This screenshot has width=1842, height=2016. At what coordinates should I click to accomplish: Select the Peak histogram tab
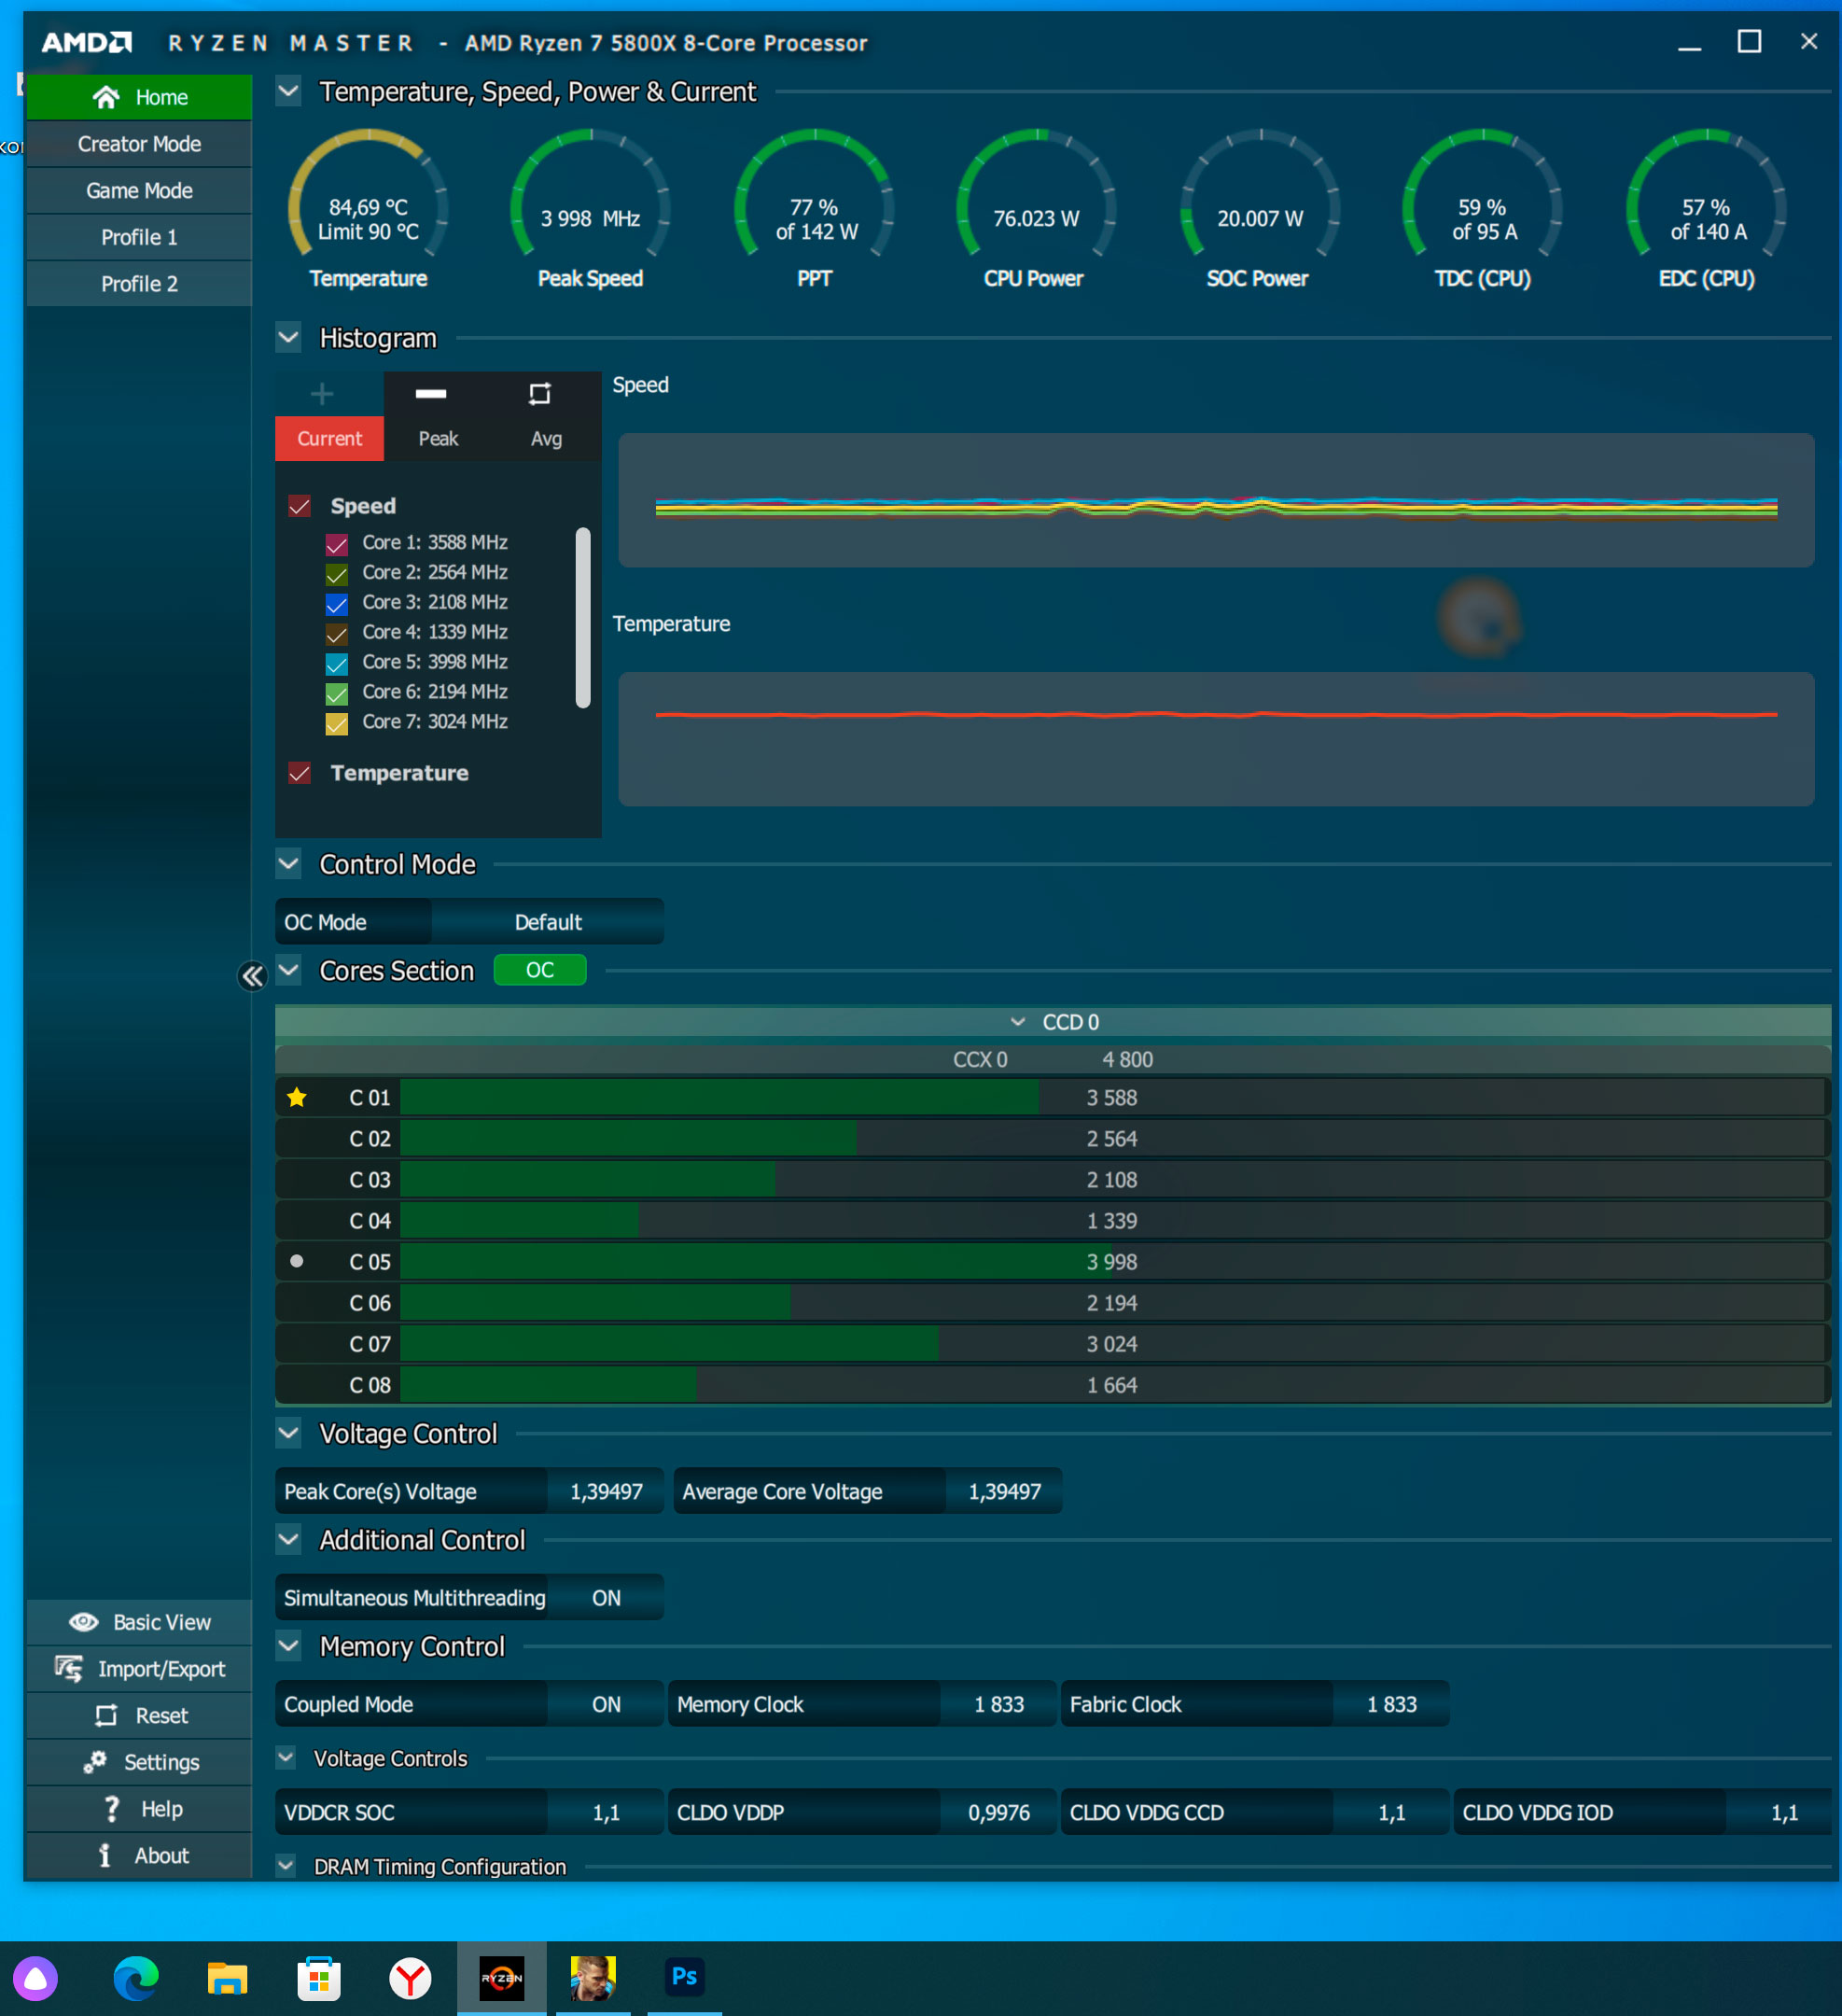pyautogui.click(x=437, y=438)
